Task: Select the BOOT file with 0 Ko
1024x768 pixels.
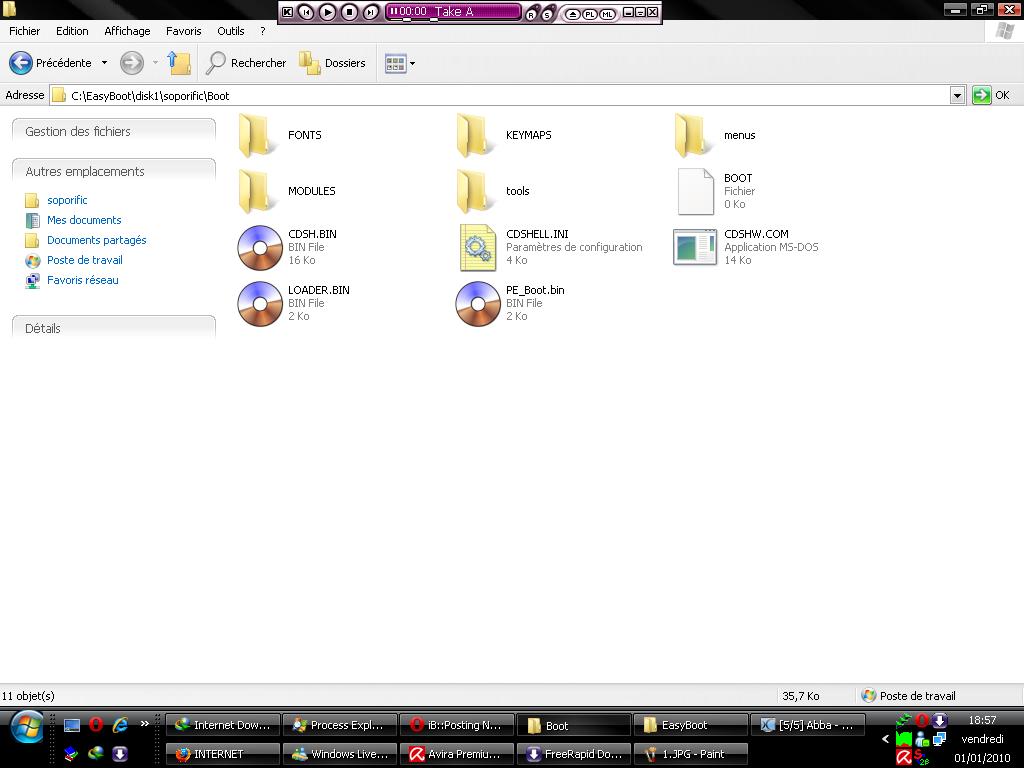Action: (715, 191)
